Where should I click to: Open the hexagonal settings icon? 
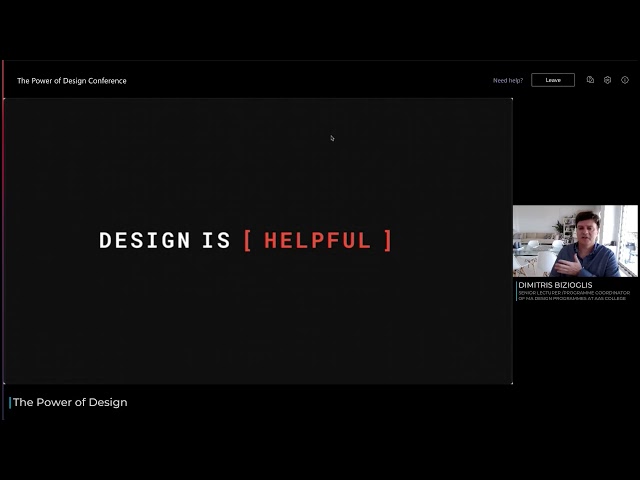(x=607, y=80)
